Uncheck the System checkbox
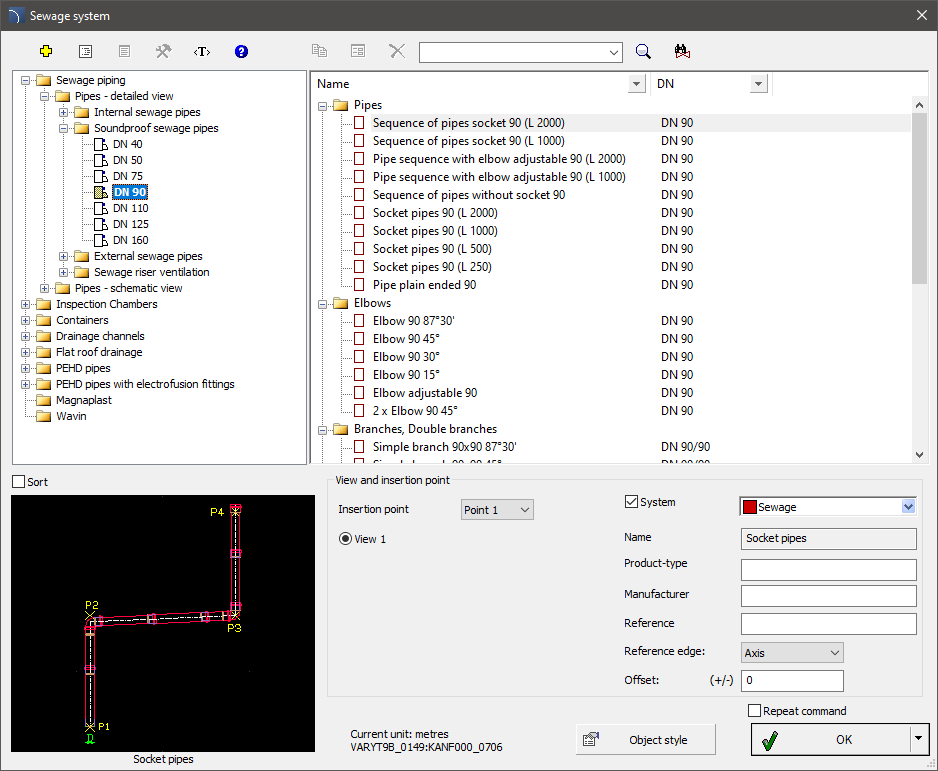938x771 pixels. 631,502
